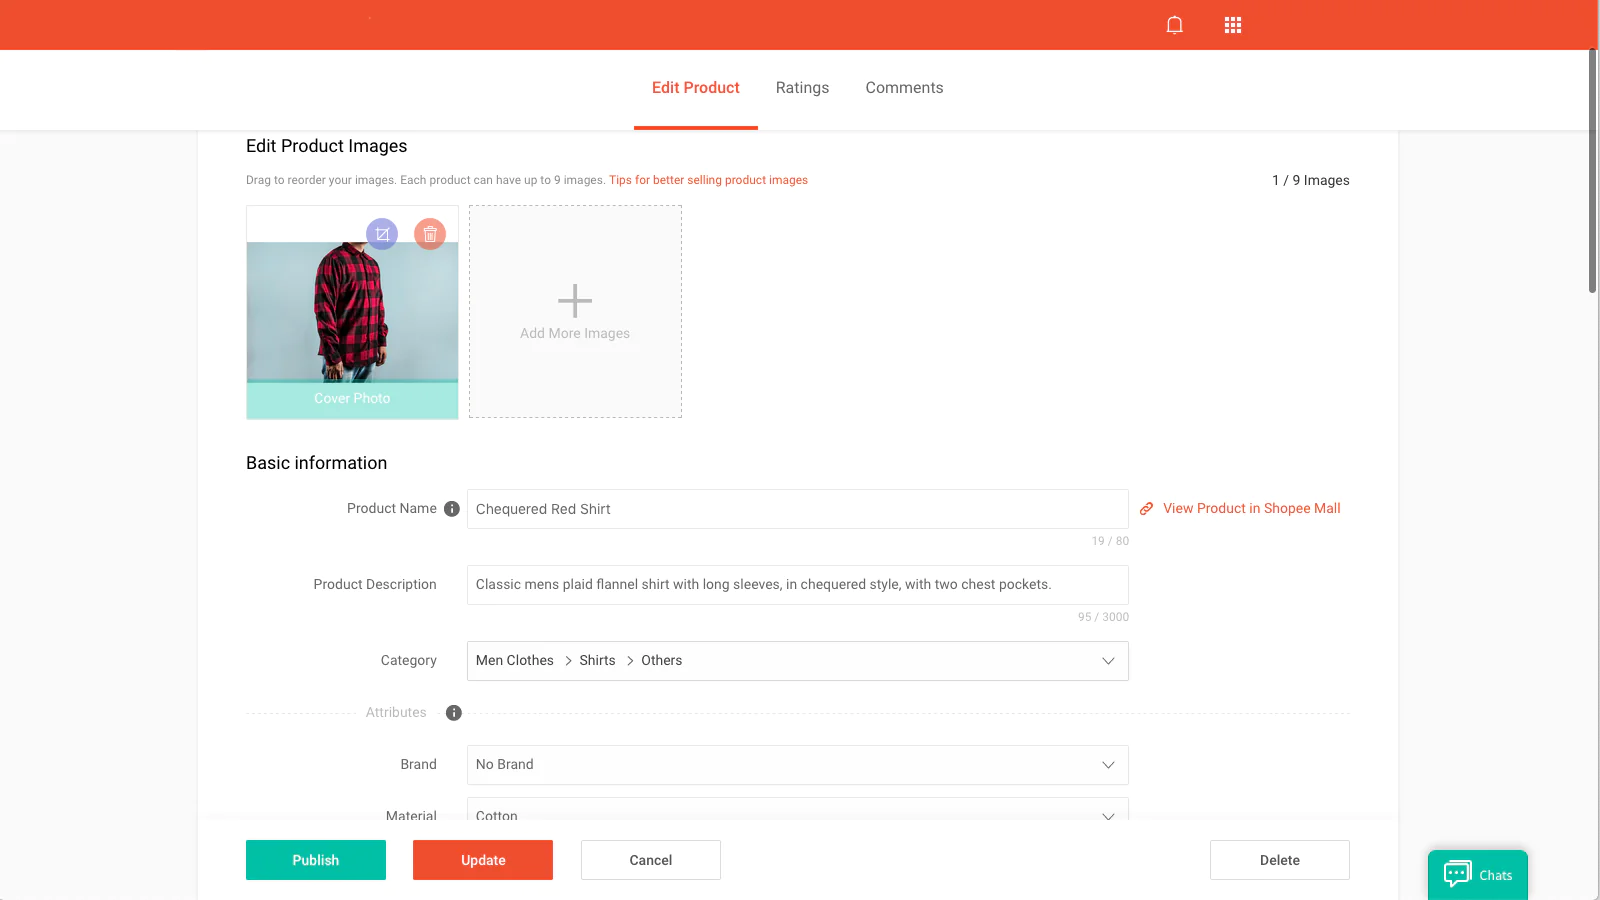
Task: Switch to the Ratings tab
Action: coord(802,88)
